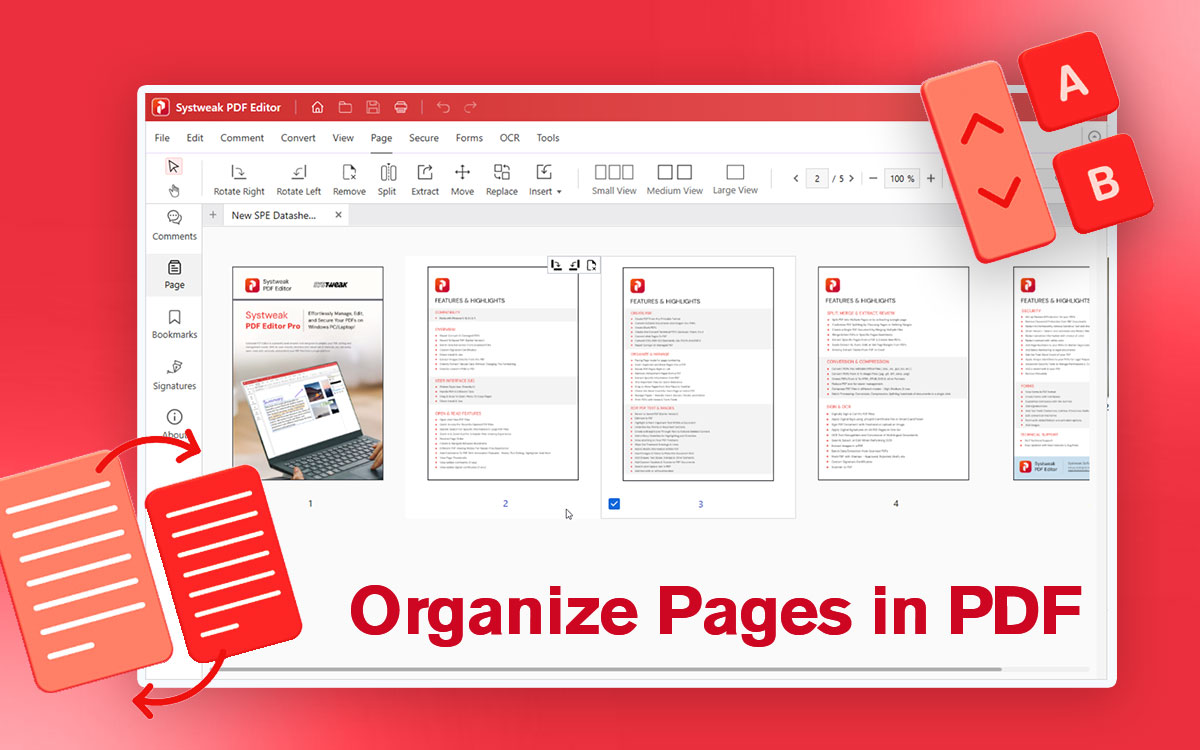Open the Comment menu
Image resolution: width=1200 pixels, height=750 pixels.
242,138
